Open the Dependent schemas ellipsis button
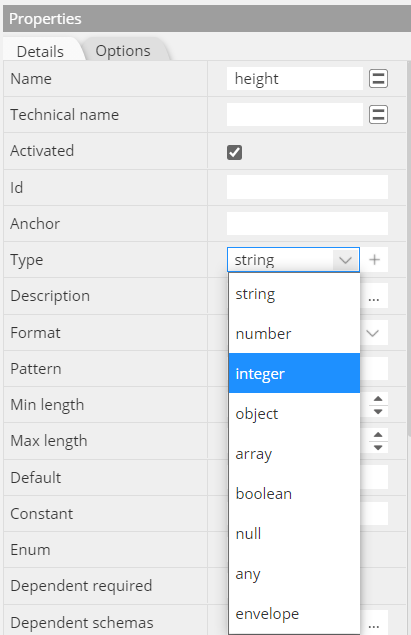 374,622
